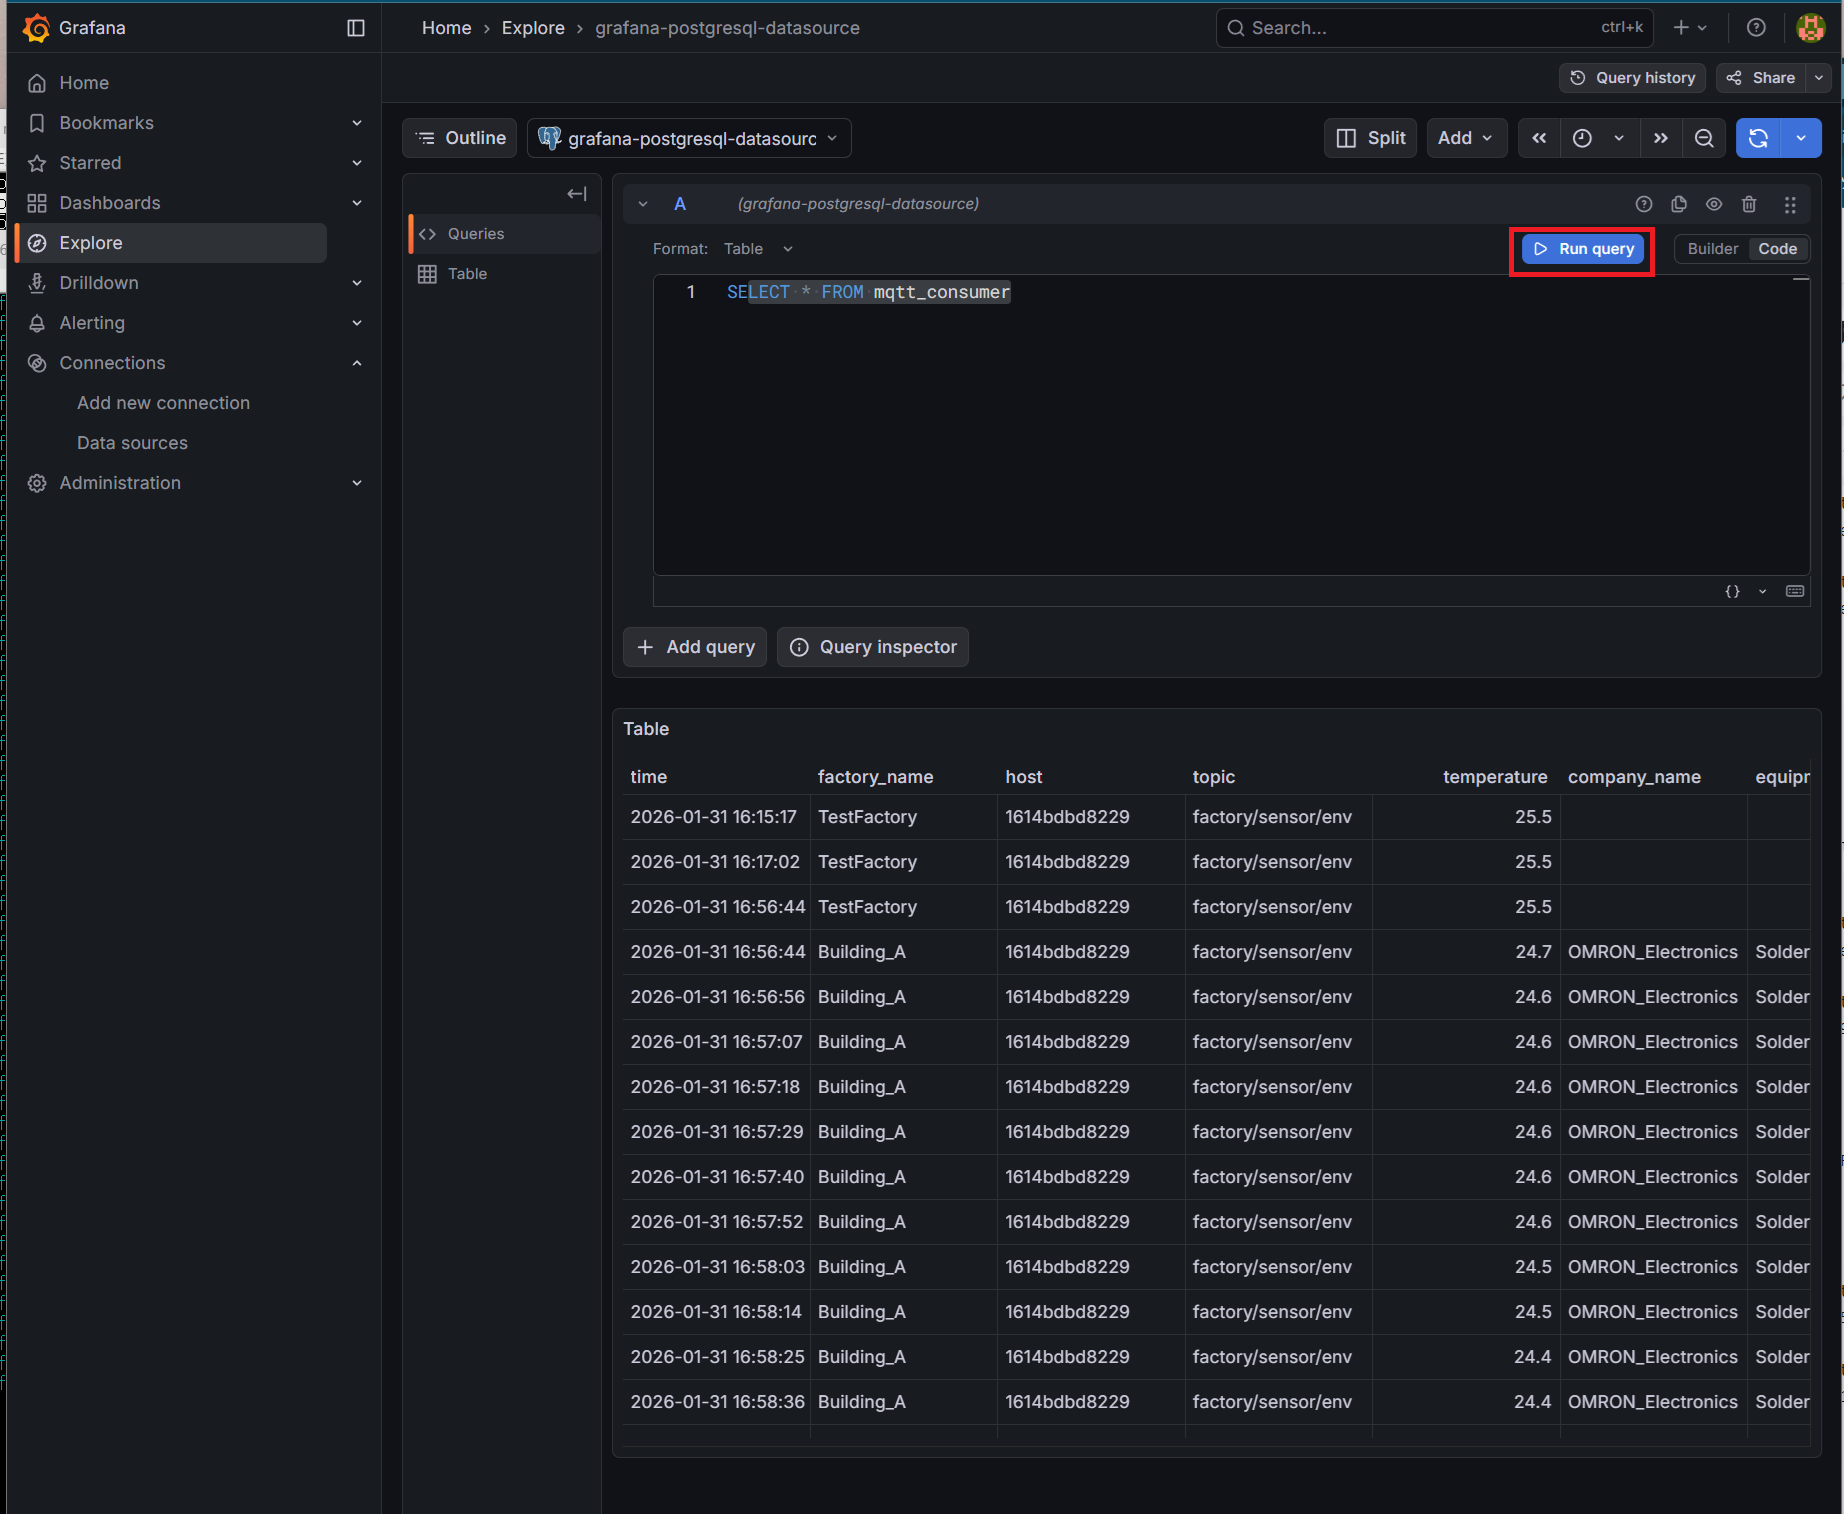The width and height of the screenshot is (1844, 1514).
Task: Collapse the outline pane arrow
Action: [577, 194]
